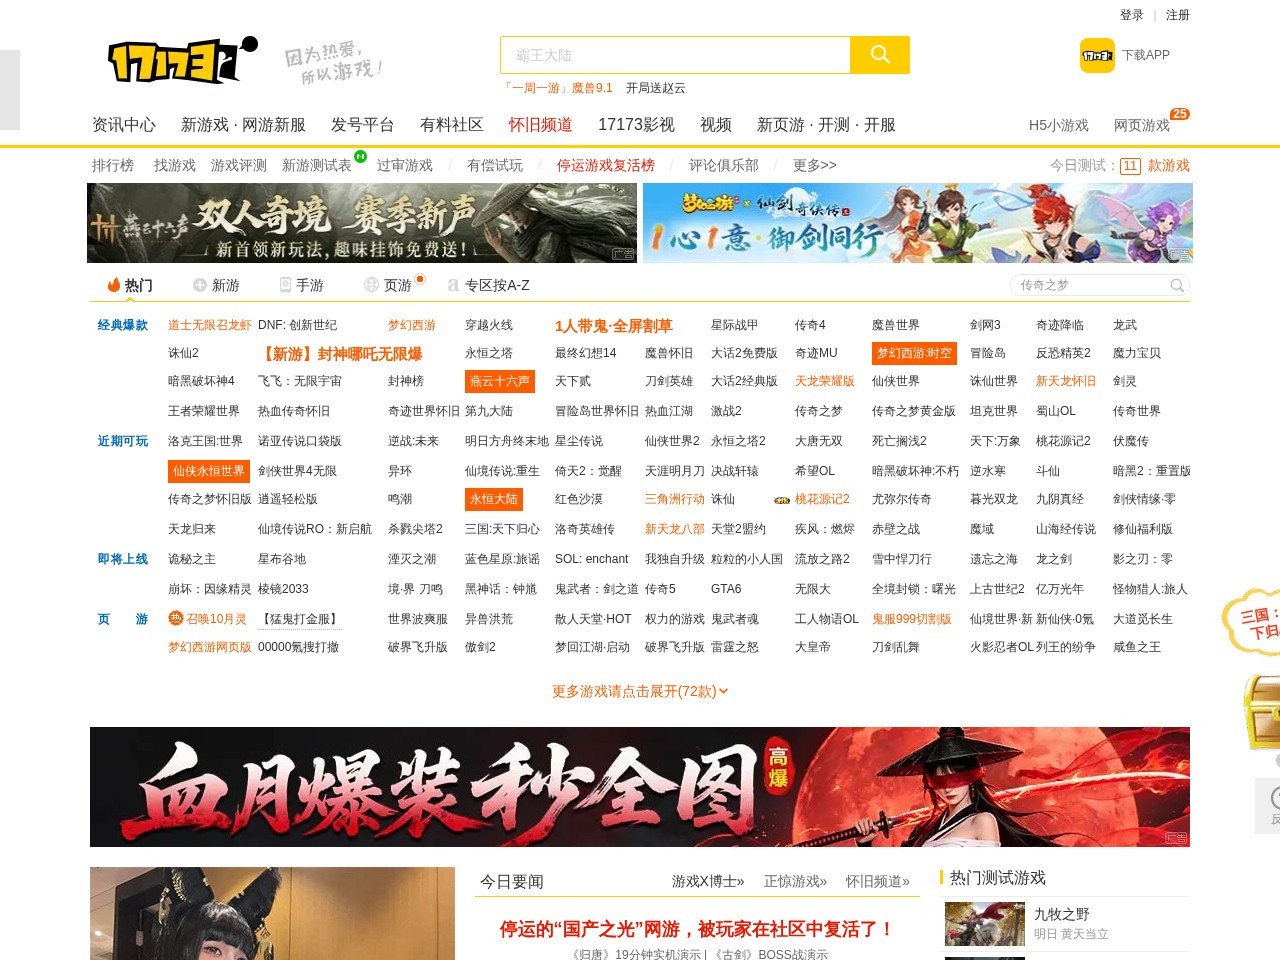The height and width of the screenshot is (960, 1280).
Task: Open 发号平台 in main navigation
Action: (x=362, y=125)
